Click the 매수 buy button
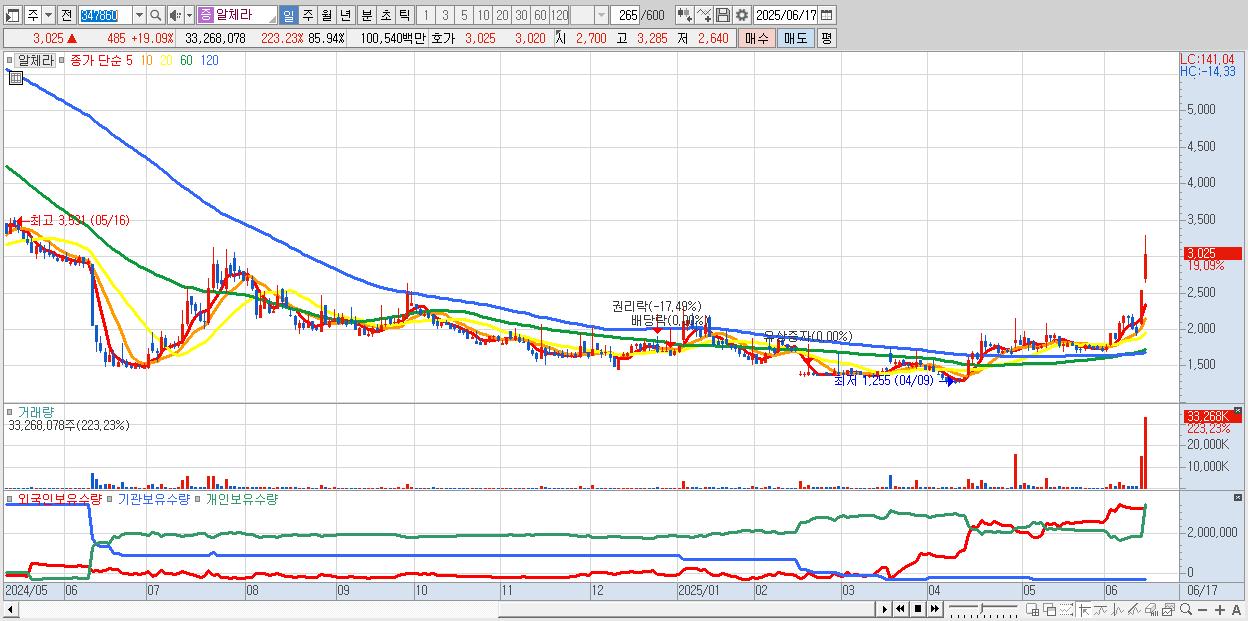Image resolution: width=1248 pixels, height=621 pixels. pyautogui.click(x=757, y=38)
